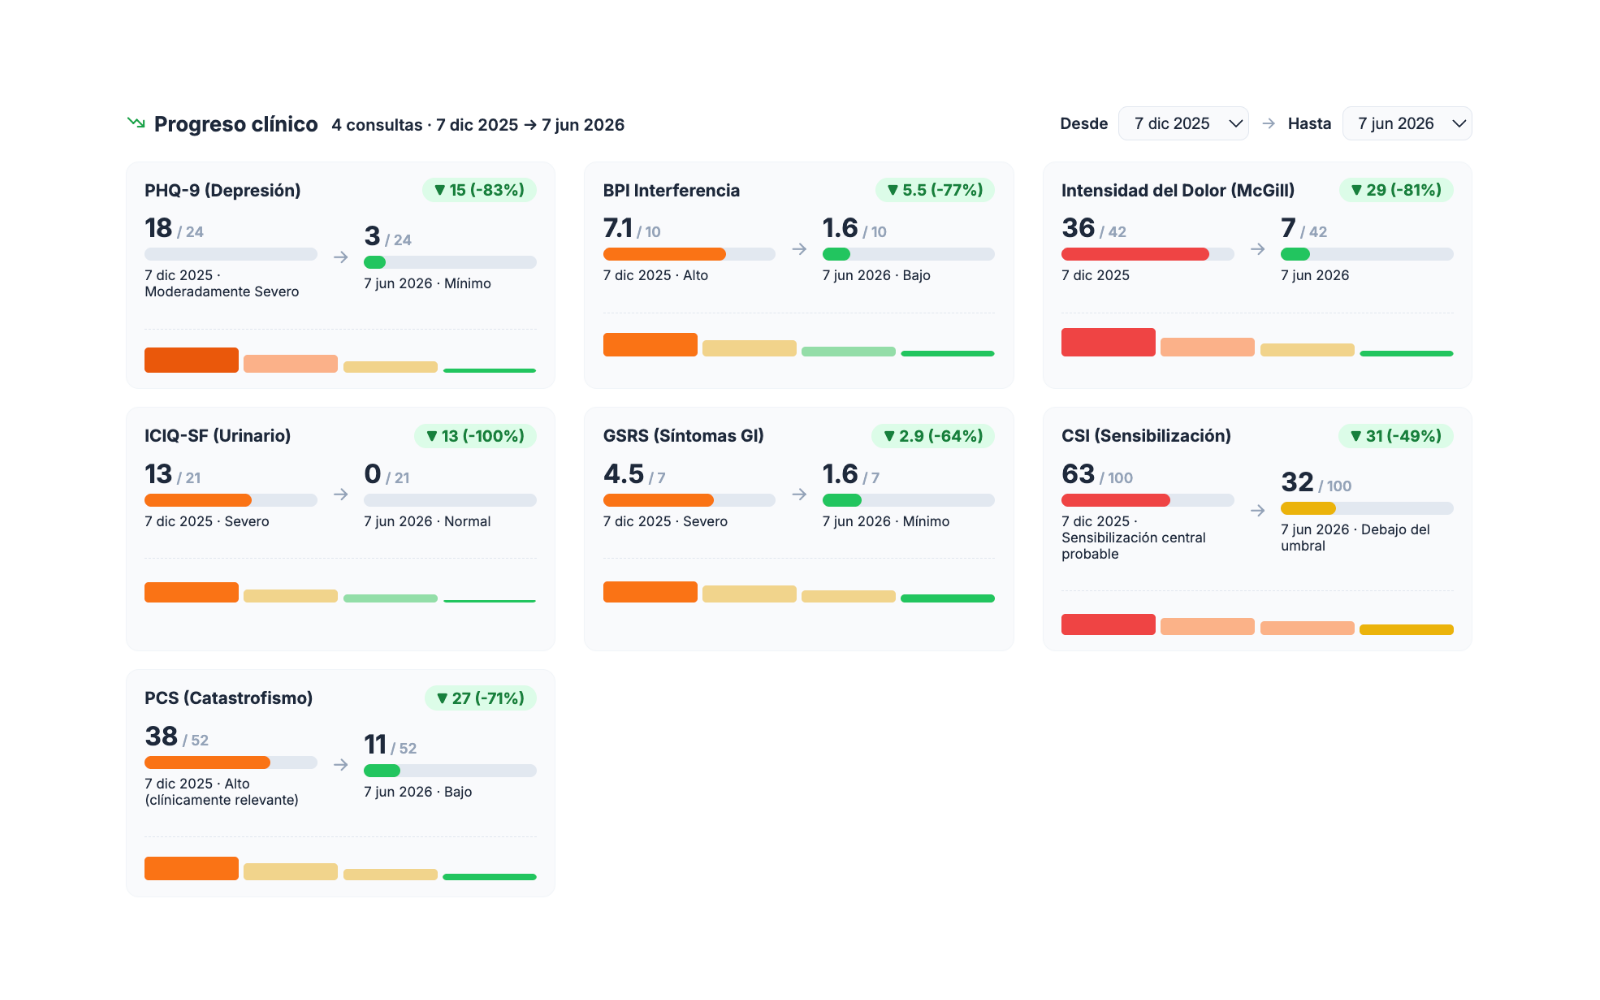Click 'Sensibilización central probable' CSI label
Viewport: 1600px width, 1000px height.
coord(1133,546)
